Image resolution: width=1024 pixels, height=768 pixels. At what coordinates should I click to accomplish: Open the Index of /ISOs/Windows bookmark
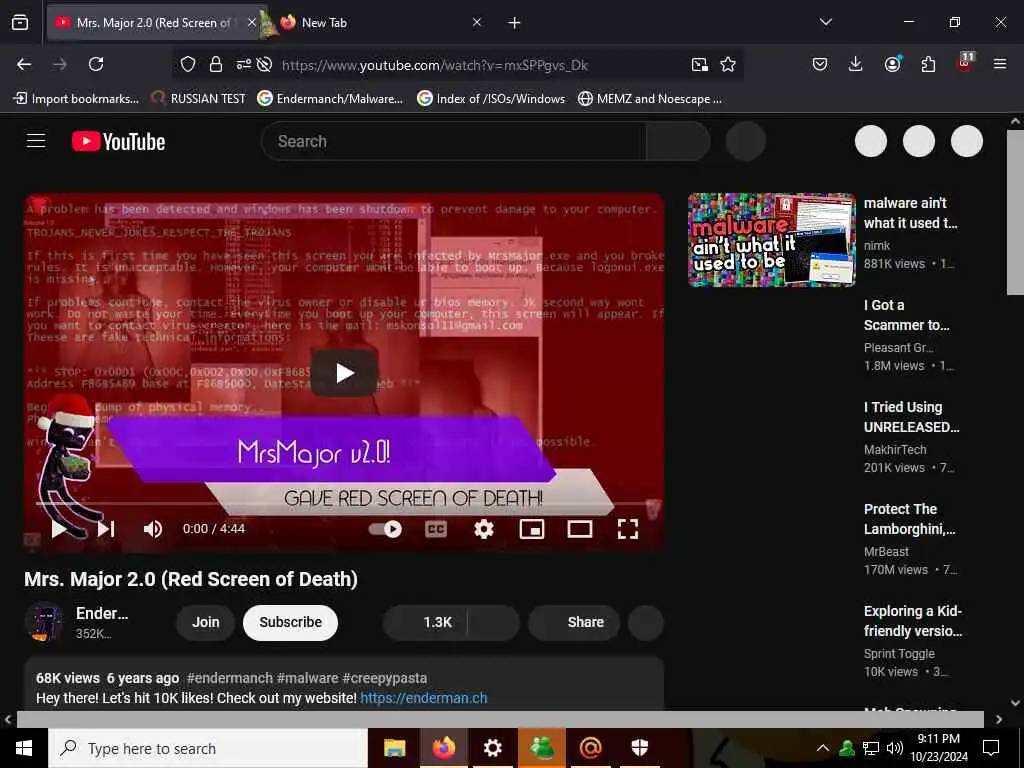coord(491,99)
